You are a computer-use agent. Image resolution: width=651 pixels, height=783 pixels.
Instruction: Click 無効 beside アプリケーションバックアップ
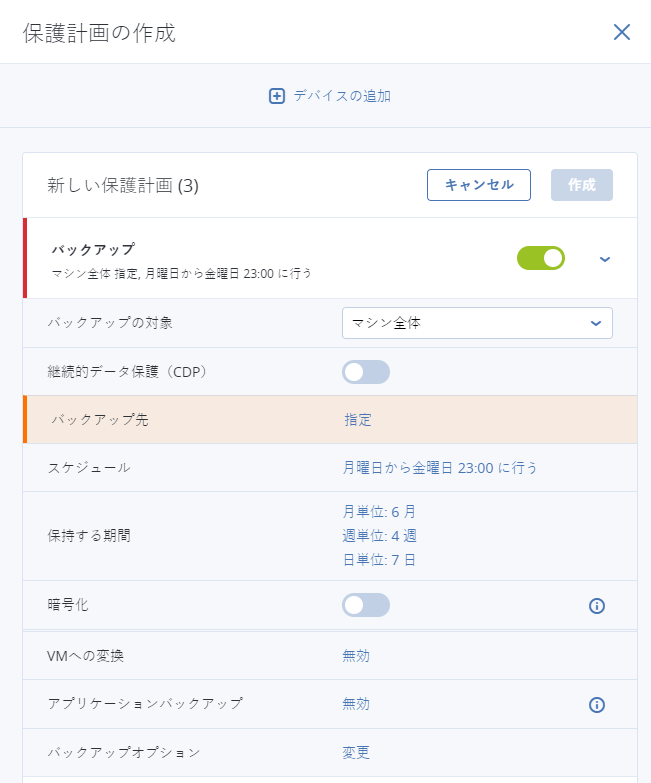click(356, 704)
